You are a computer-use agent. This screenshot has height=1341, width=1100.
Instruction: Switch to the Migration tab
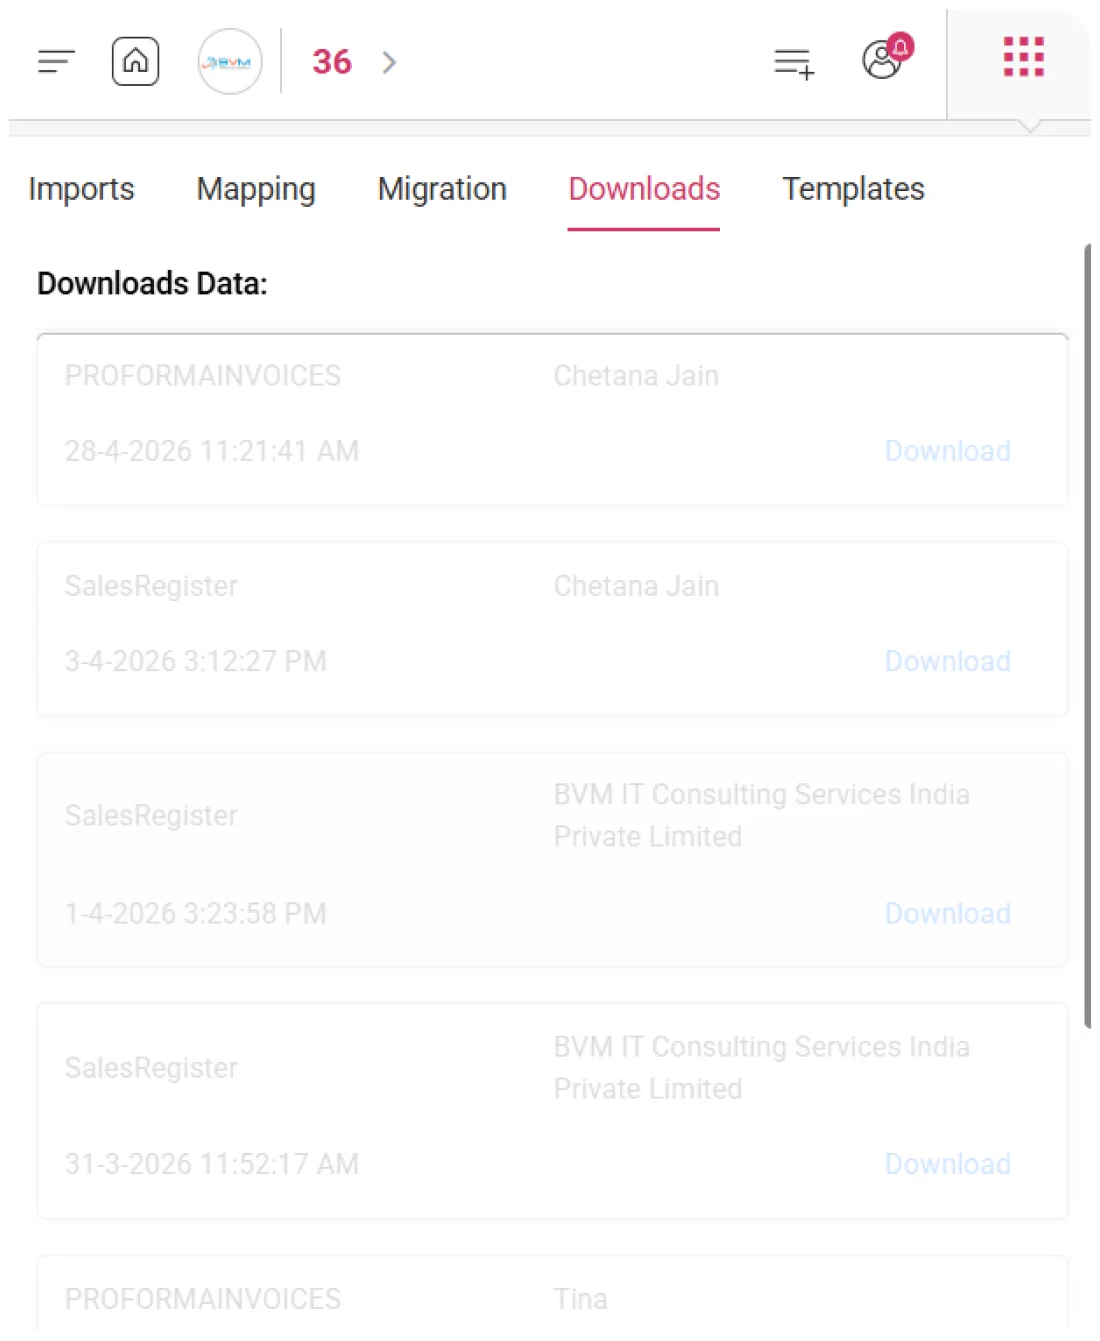coord(442,189)
